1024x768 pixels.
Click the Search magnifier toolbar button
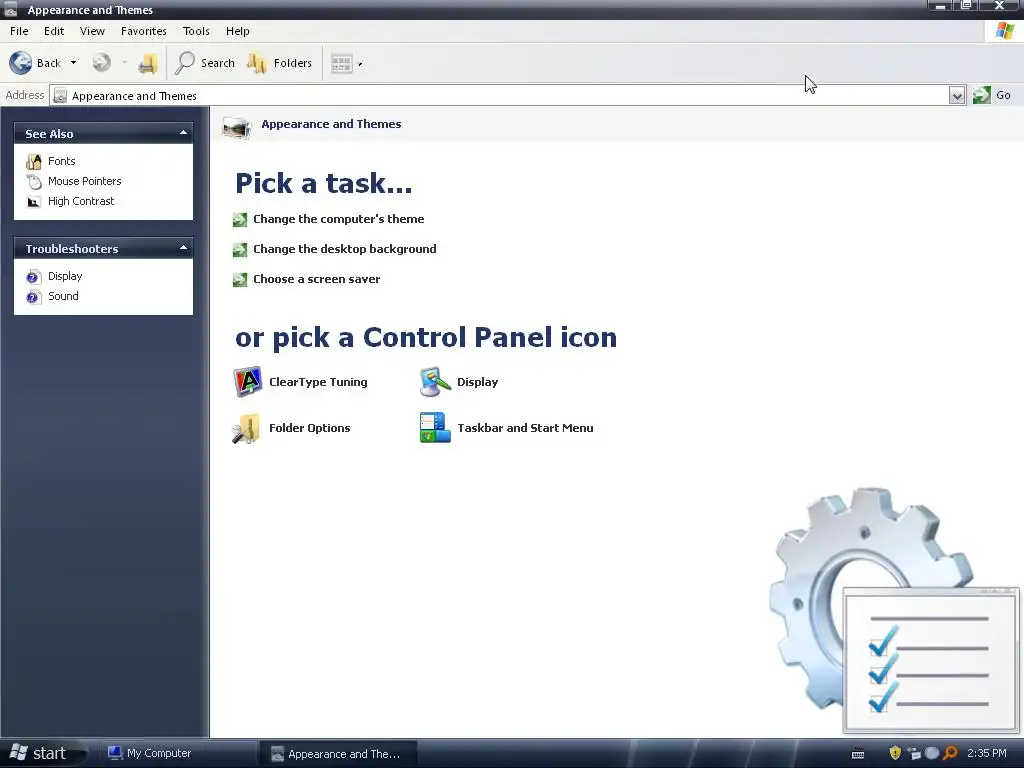(x=205, y=63)
